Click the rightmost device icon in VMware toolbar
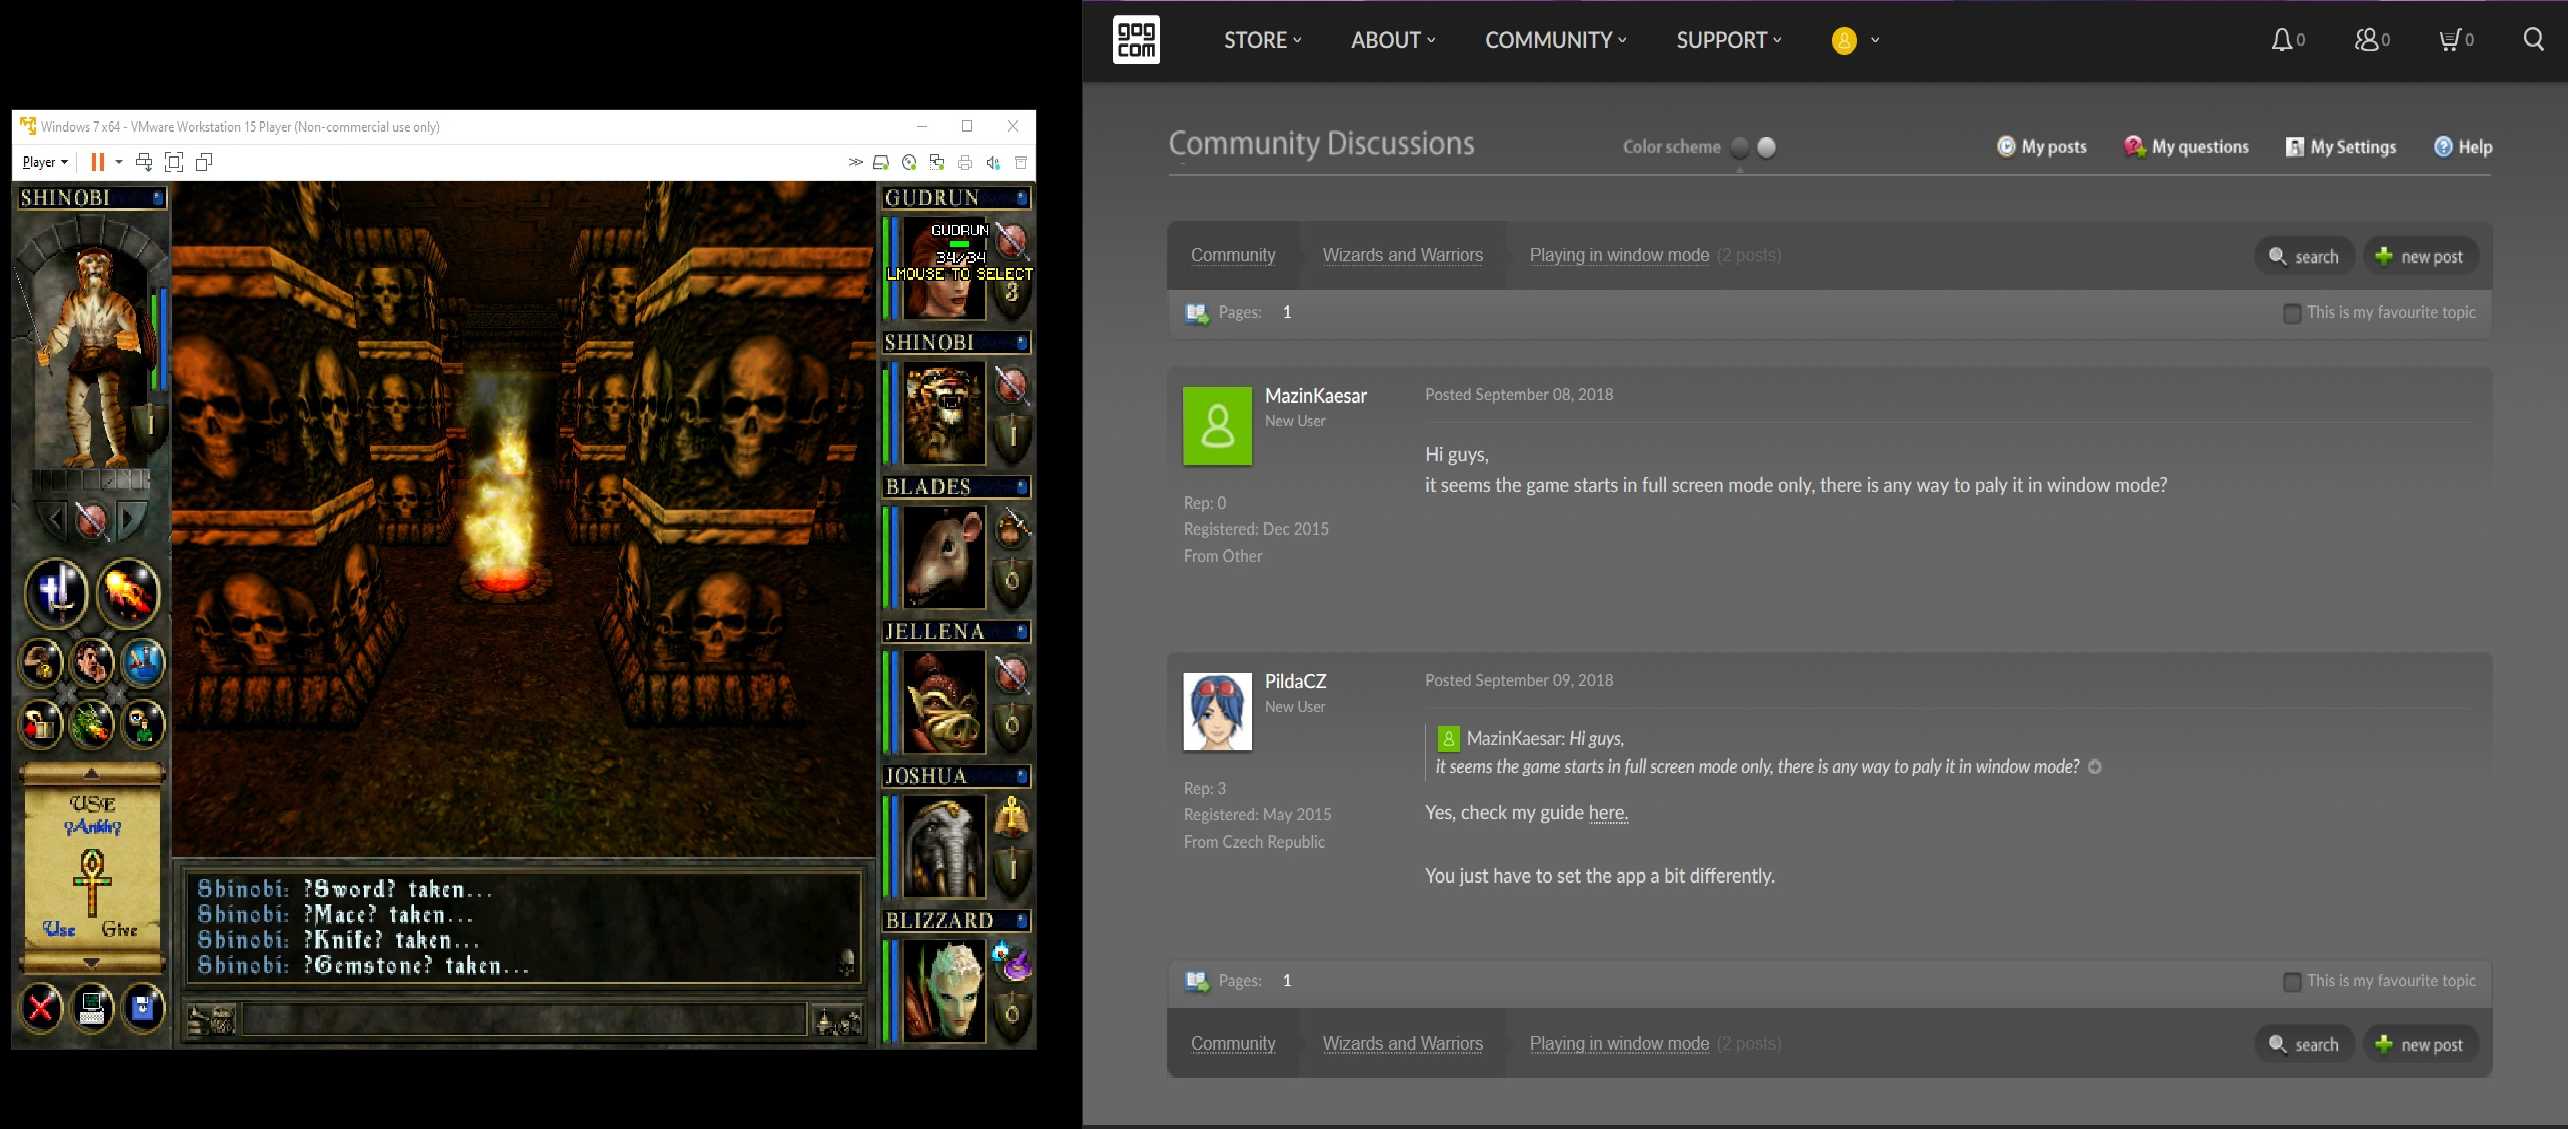 (x=1021, y=162)
